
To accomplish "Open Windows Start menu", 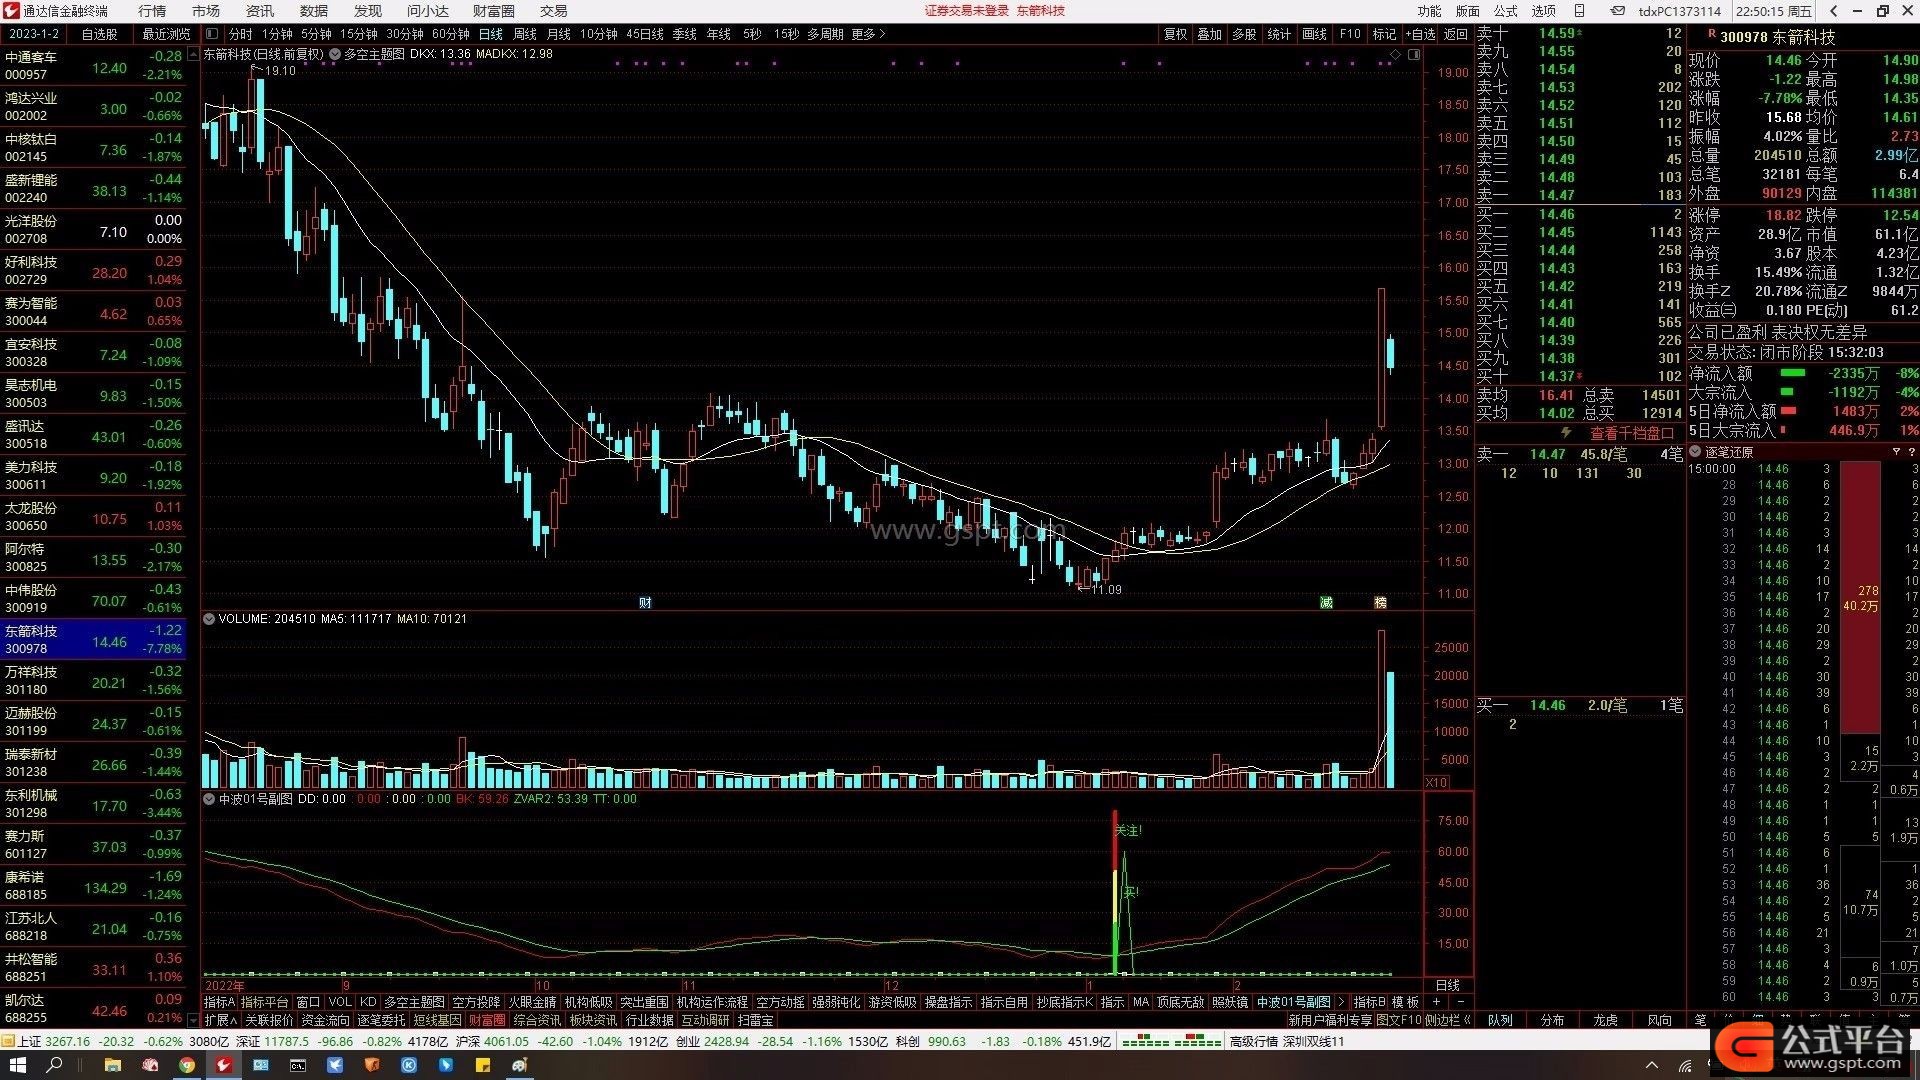I will click(x=17, y=1065).
